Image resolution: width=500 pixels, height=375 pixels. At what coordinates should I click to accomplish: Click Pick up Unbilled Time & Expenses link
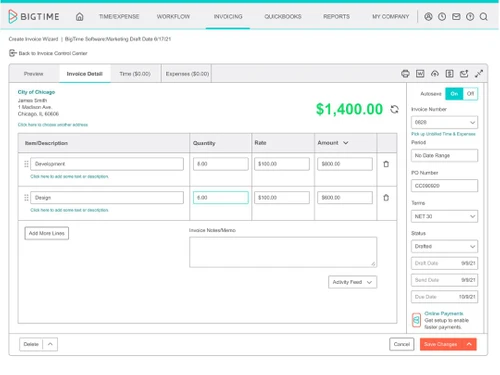coord(443,134)
